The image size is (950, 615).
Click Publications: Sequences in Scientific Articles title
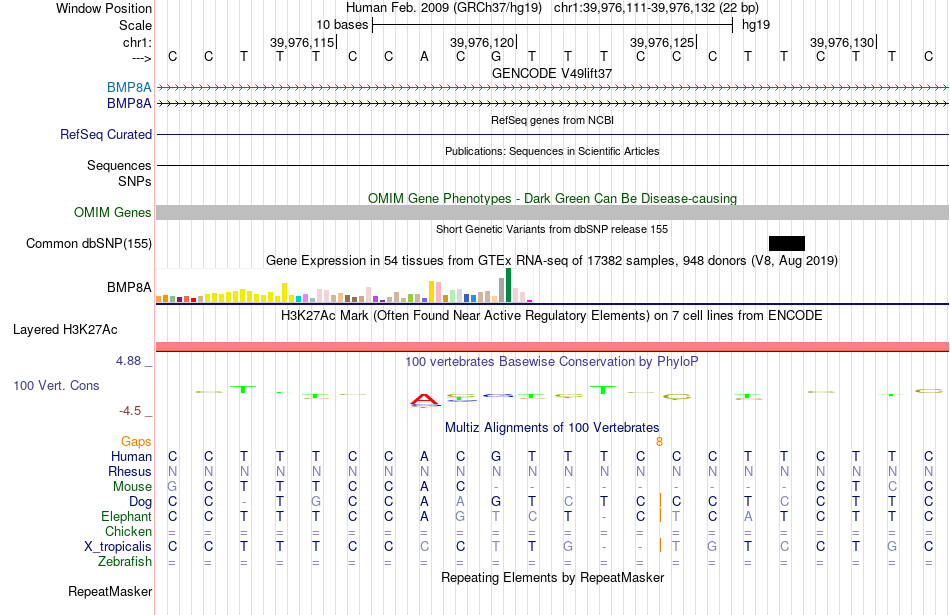click(x=552, y=151)
